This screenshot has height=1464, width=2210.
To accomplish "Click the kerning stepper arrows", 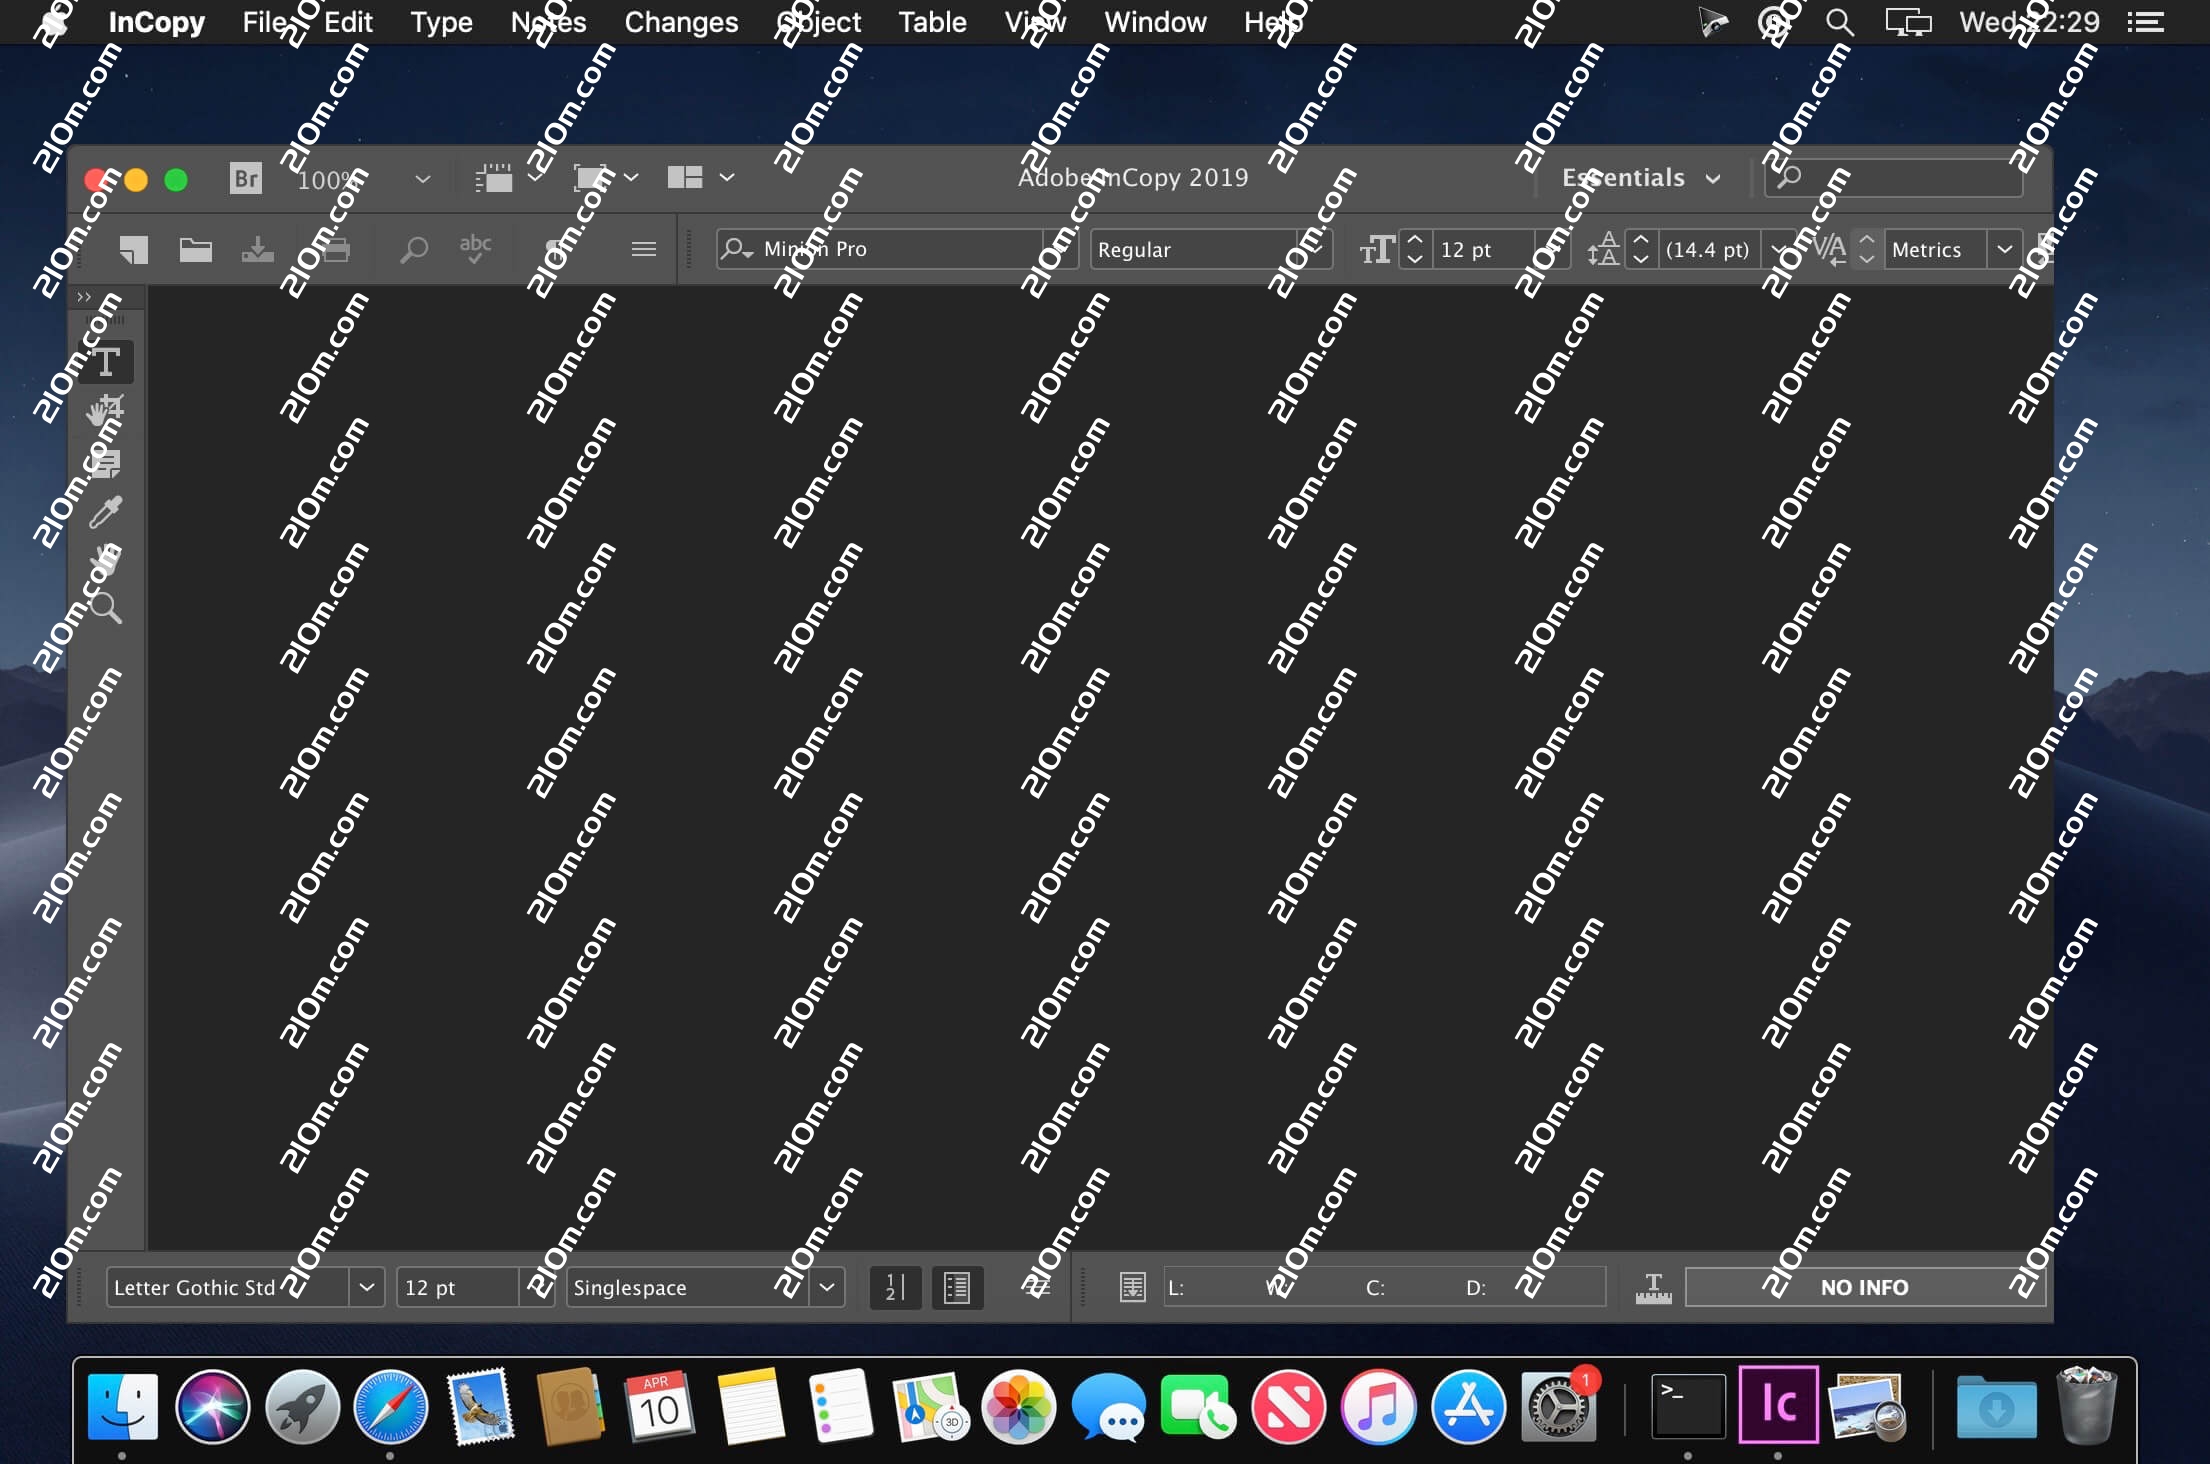I will (1866, 249).
